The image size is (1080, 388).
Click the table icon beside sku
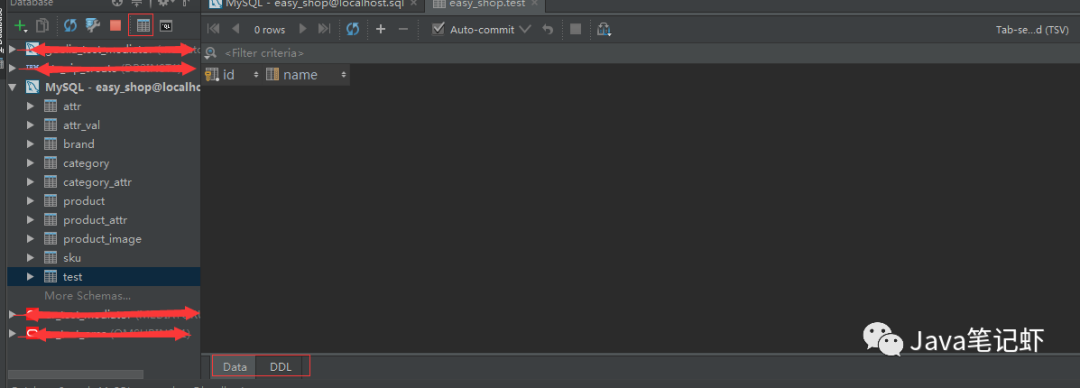[x=50, y=258]
